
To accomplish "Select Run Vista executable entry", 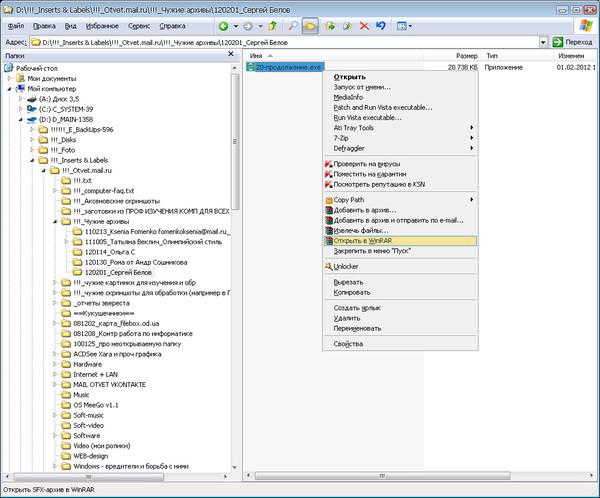I will pyautogui.click(x=400, y=118).
